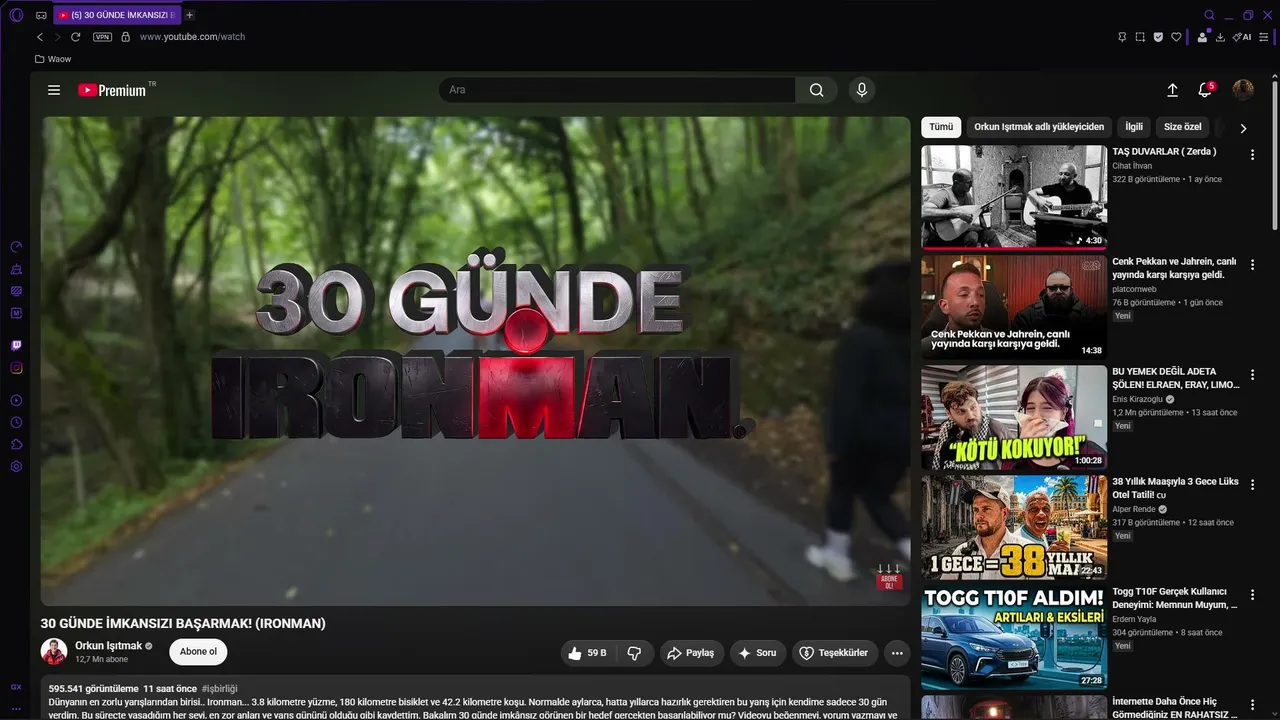The height and width of the screenshot is (720, 1280).
Task: Dislike the video
Action: (x=634, y=653)
